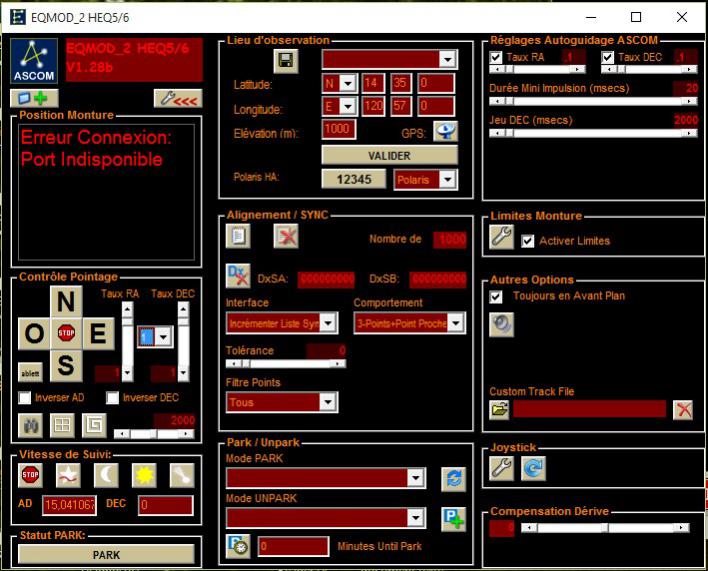
Task: Click the Elévation input field
Action: click(339, 130)
